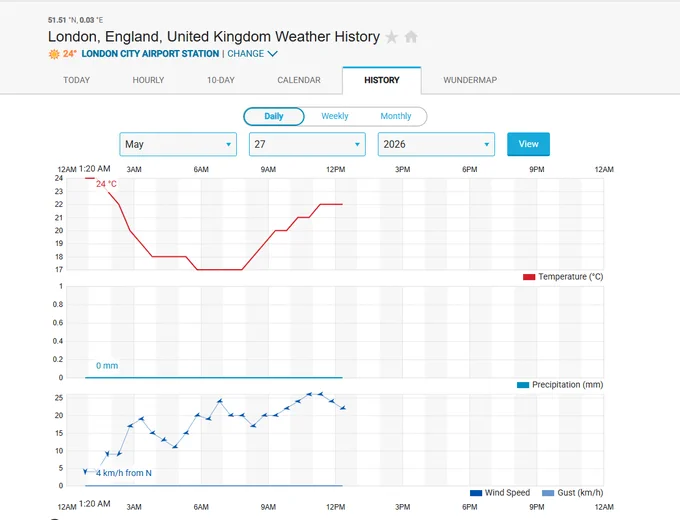Click the 1:20 AM time marker at top

pyautogui.click(x=95, y=169)
